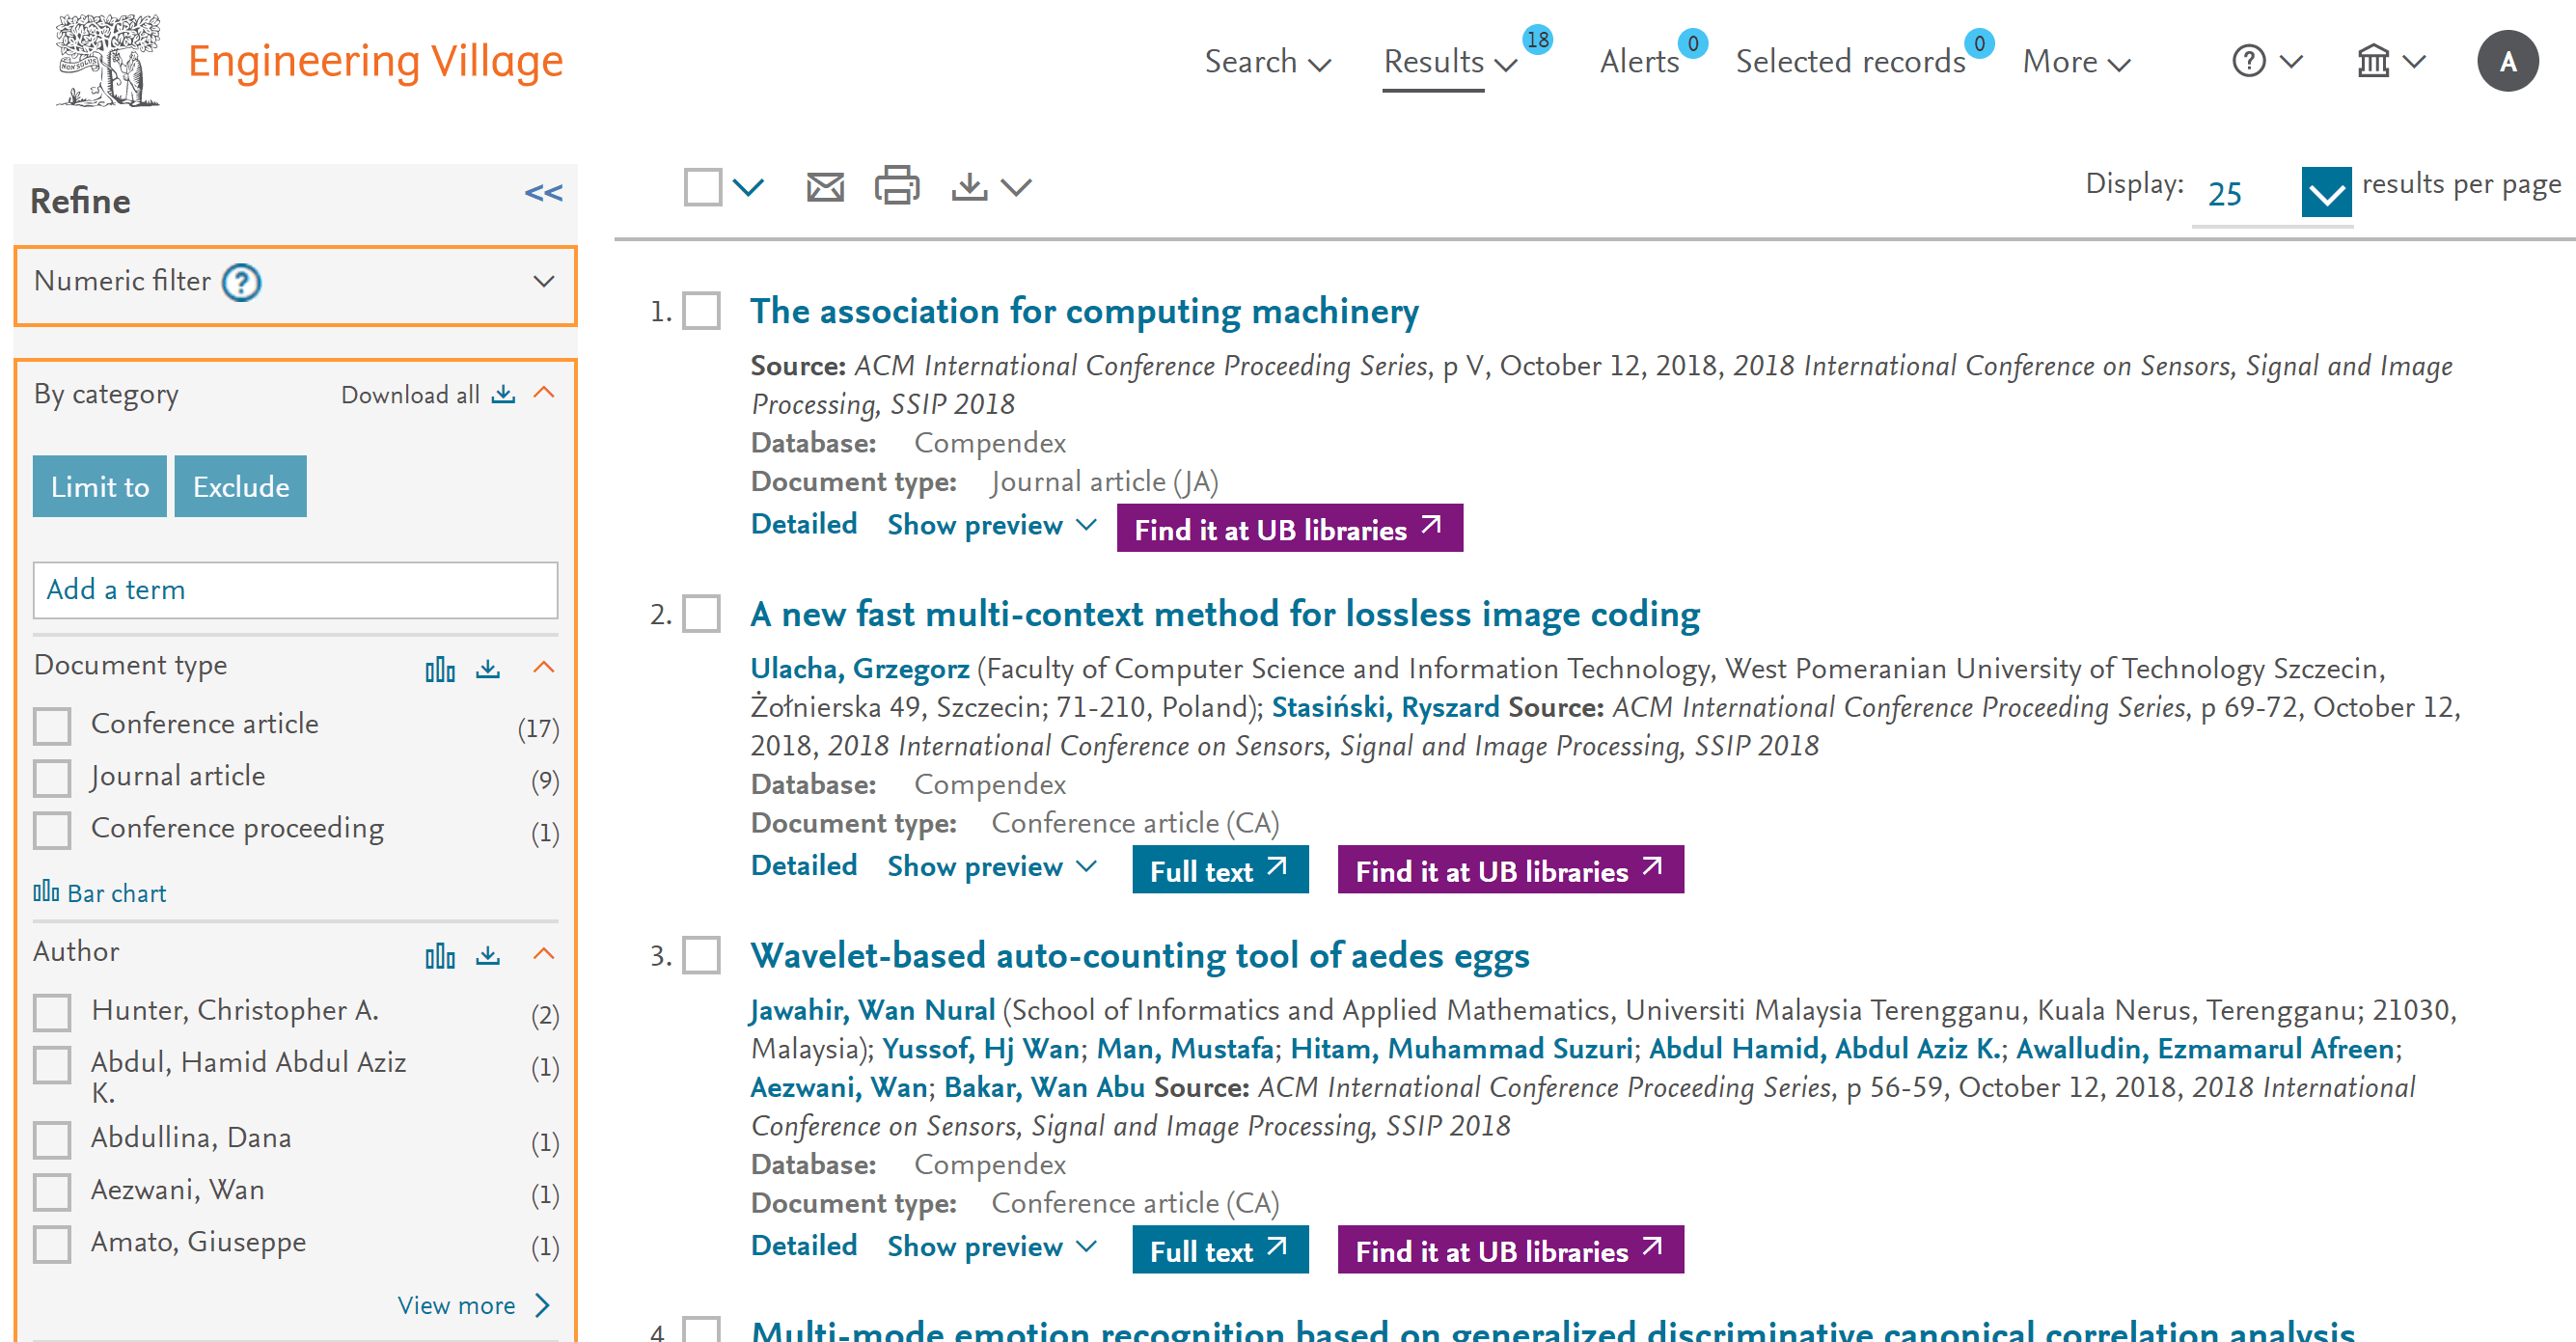Viewport: 2576px width, 1342px height.
Task: Click the Add a term input field
Action: point(295,590)
